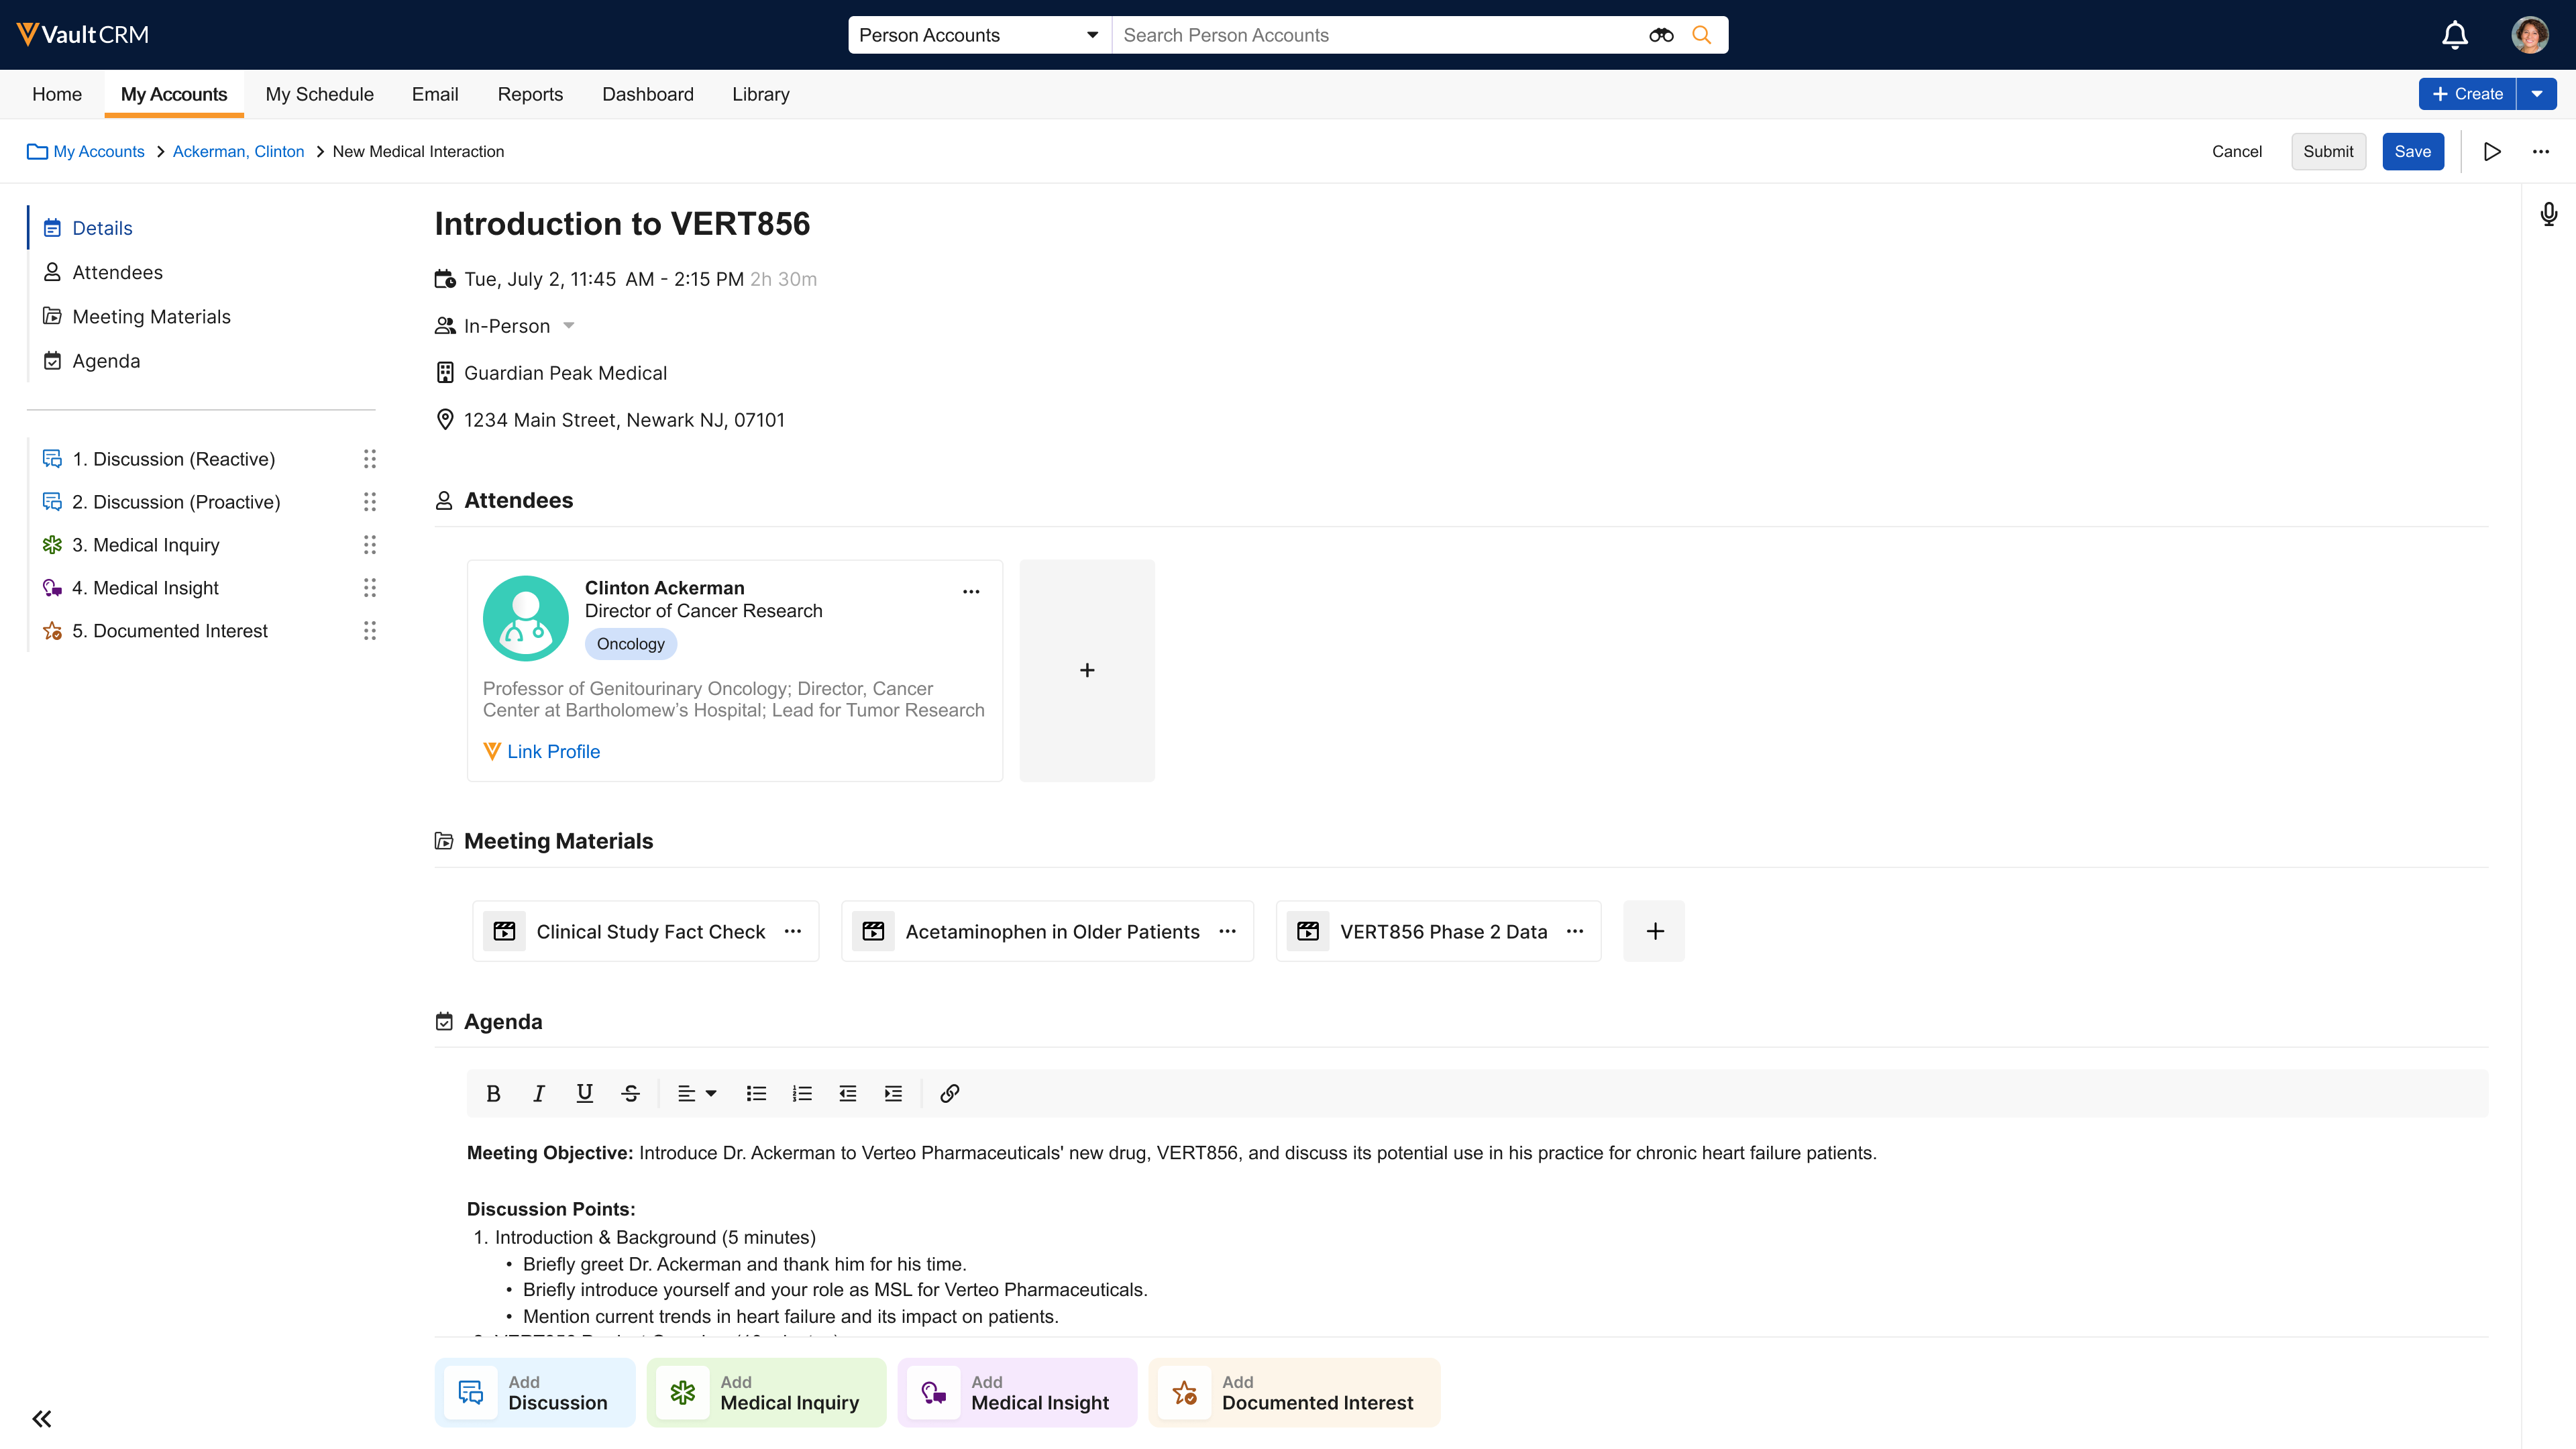Apply numbered list formatting in Agenda
The image size is (2576, 1449).
[801, 1093]
